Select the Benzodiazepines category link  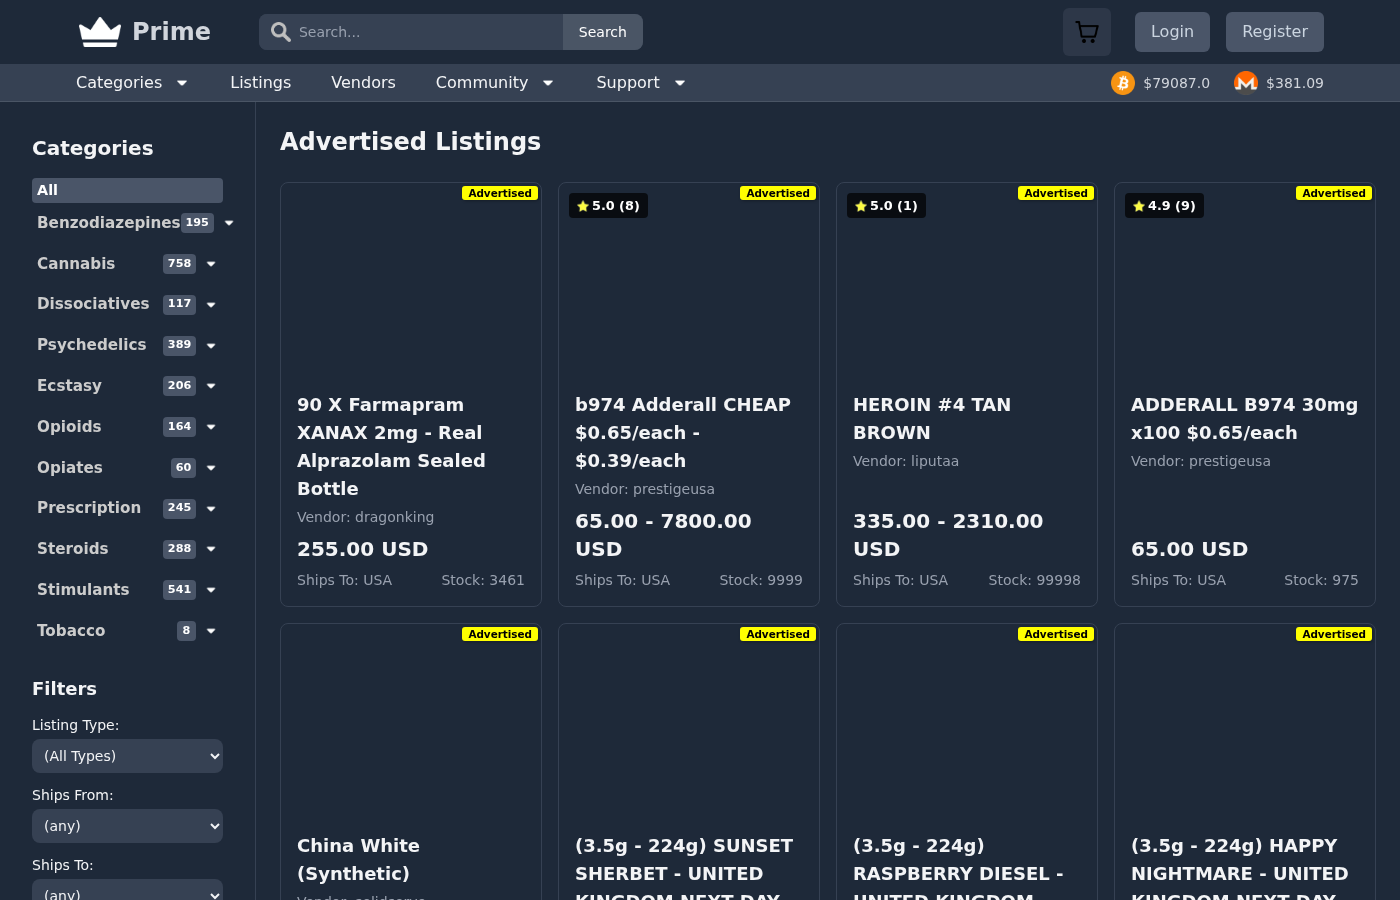[x=108, y=223]
